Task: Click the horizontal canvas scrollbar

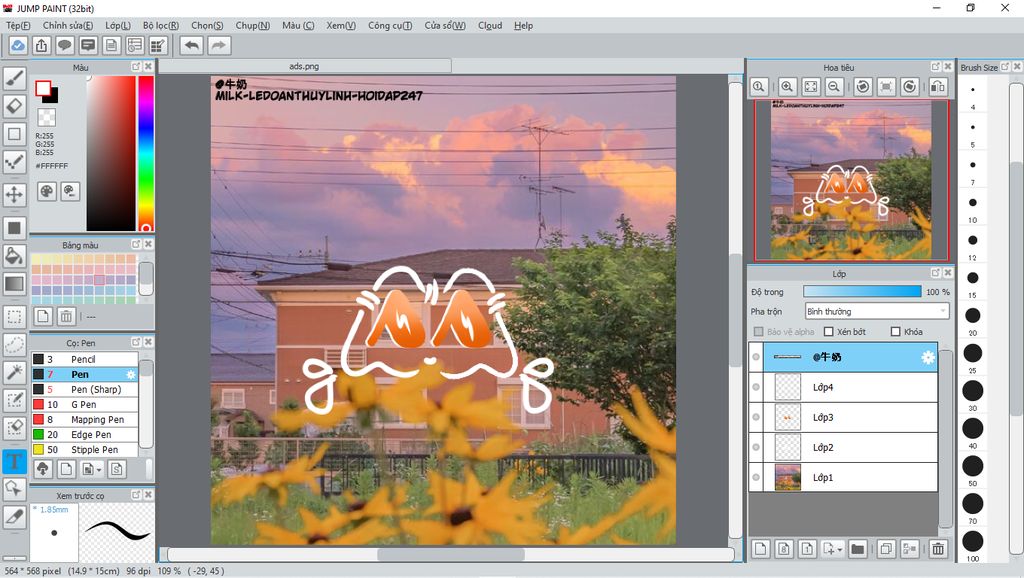Action: tap(451, 554)
